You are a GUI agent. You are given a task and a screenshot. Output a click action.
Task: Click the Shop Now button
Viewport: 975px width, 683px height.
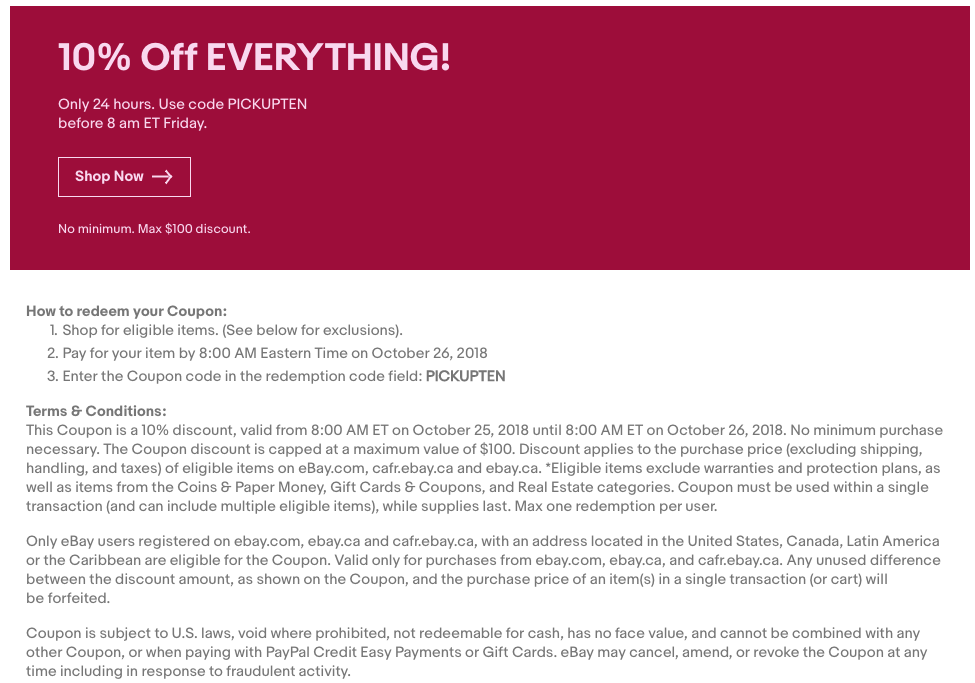[124, 177]
